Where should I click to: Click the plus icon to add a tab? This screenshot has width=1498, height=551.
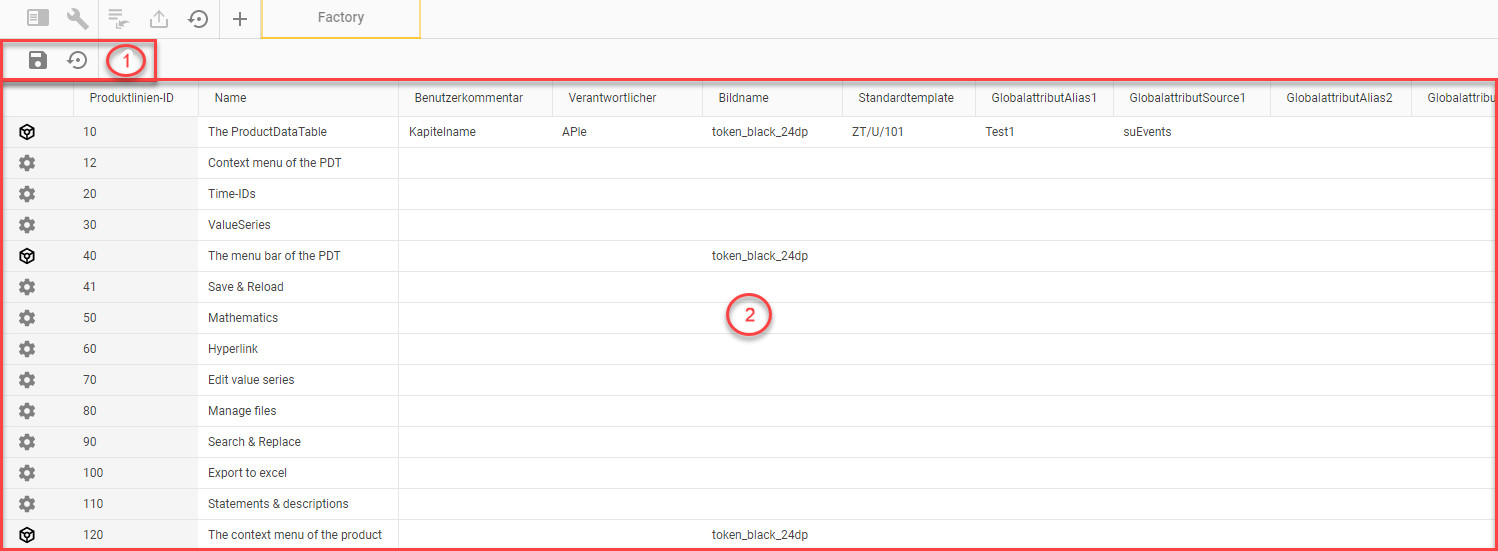point(240,18)
